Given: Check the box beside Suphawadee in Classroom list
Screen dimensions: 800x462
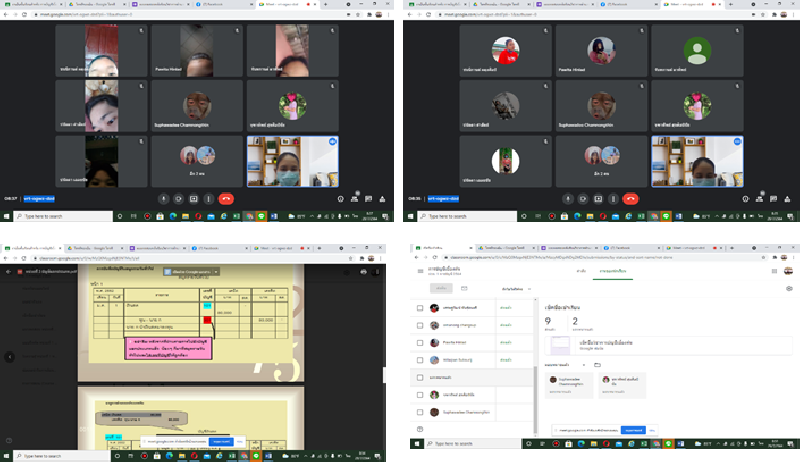Looking at the screenshot, I should pos(420,411).
